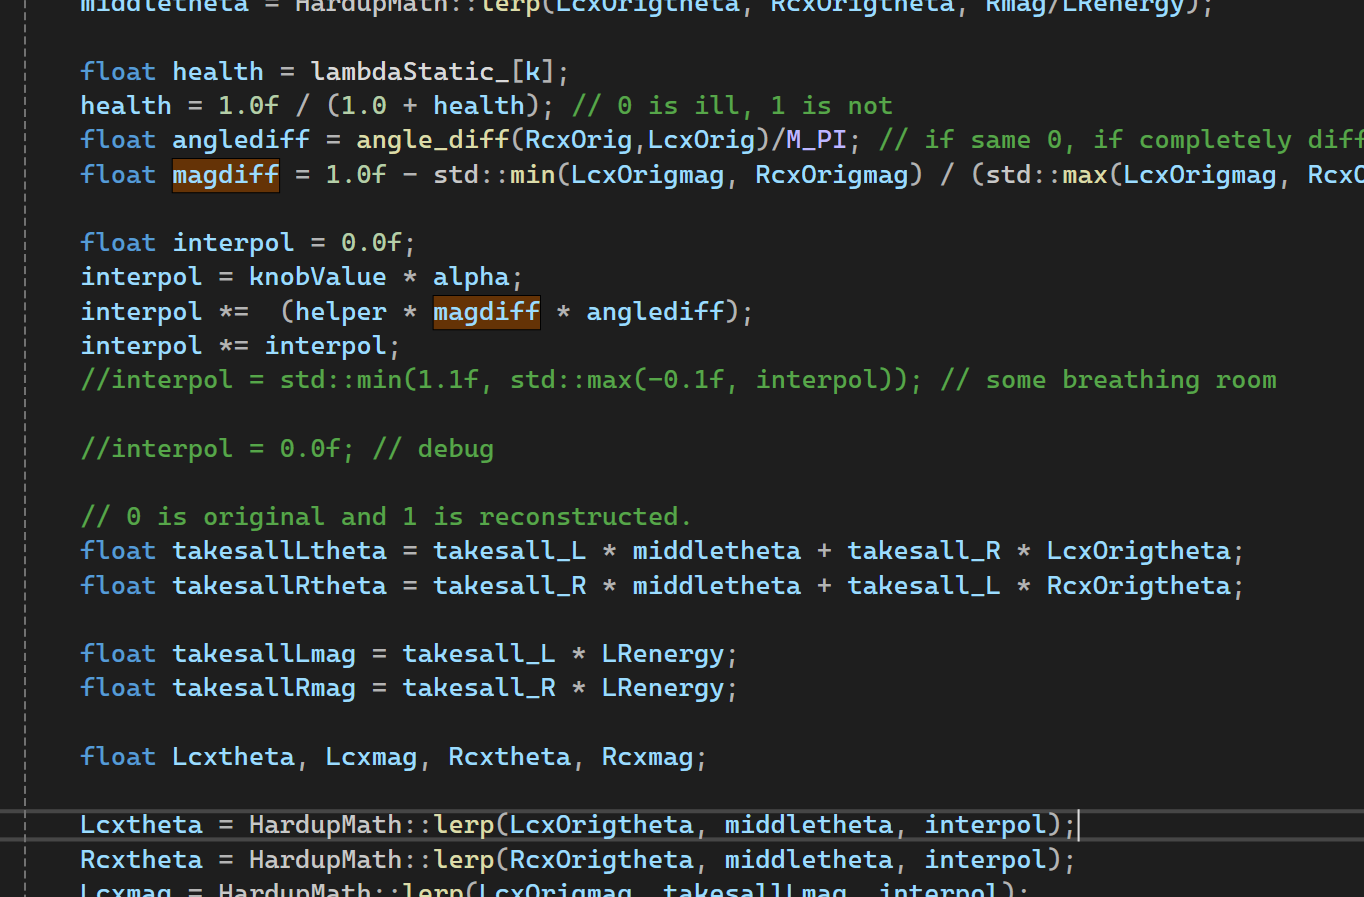Click the "takesallLmag" variable name
This screenshot has height=897, width=1364.
point(264,654)
